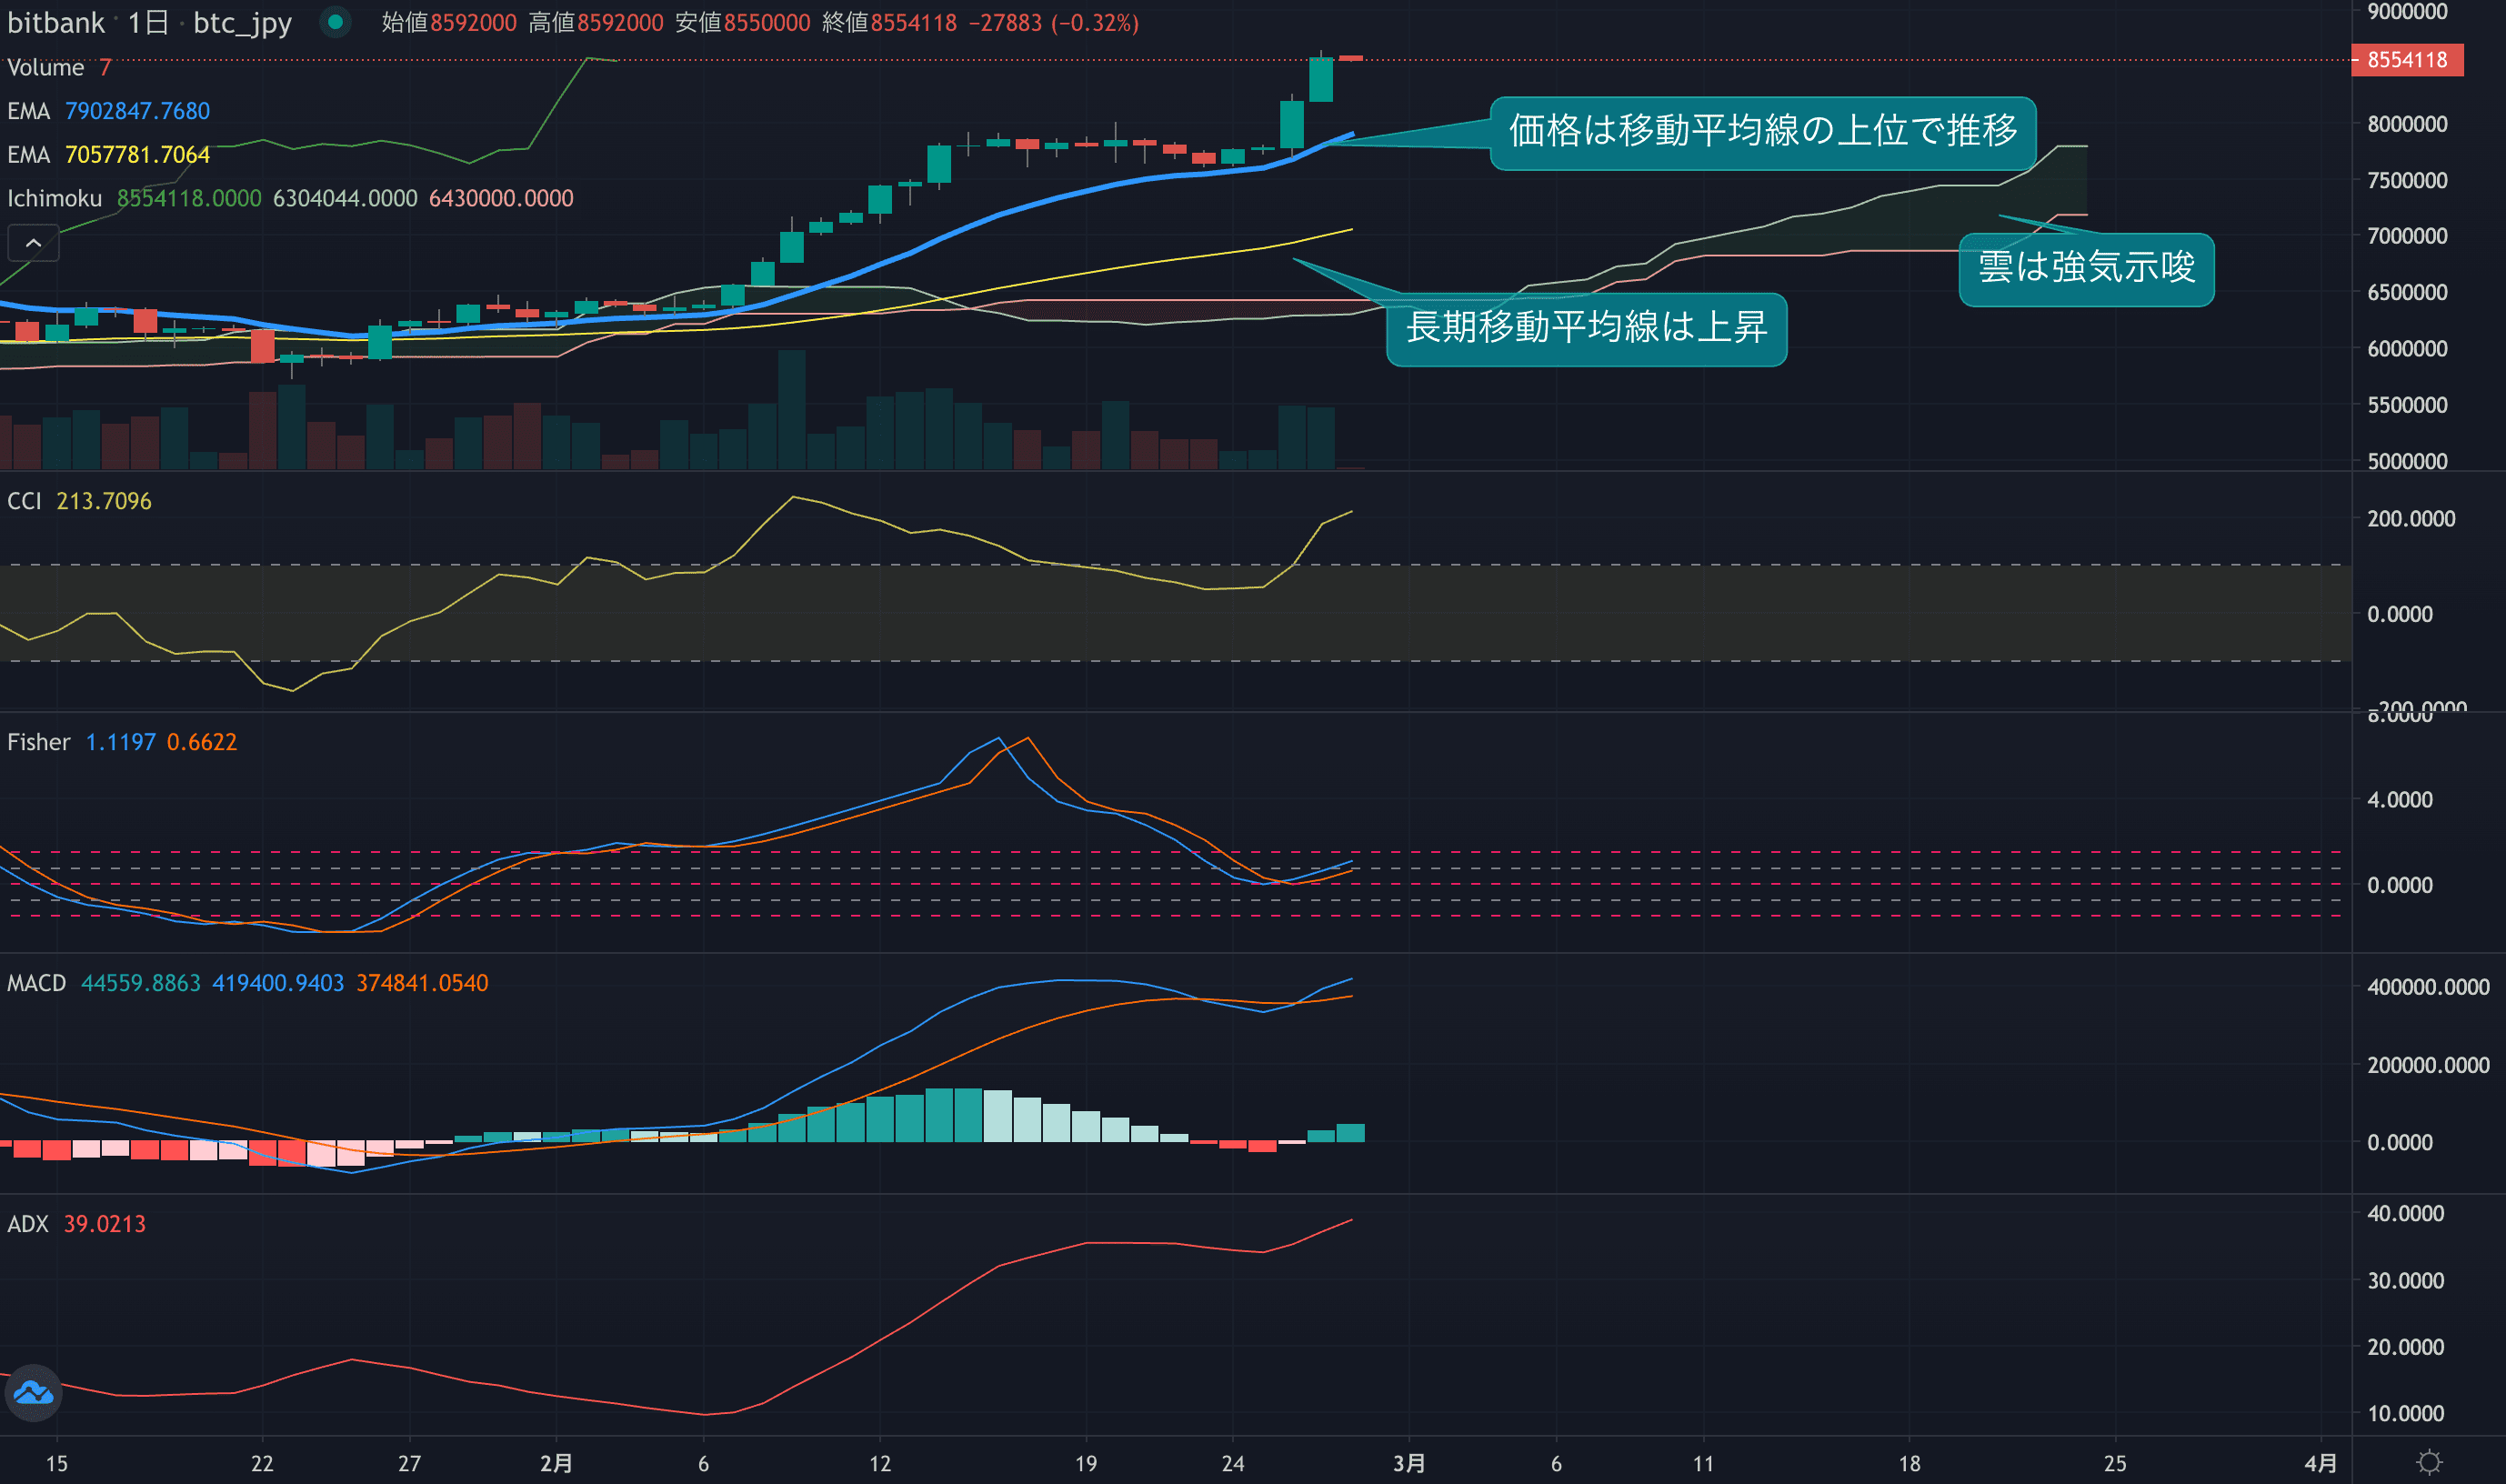Viewport: 2506px width, 1484px height.
Task: Click the Ichimoku indicator legend label
Action: (x=54, y=198)
